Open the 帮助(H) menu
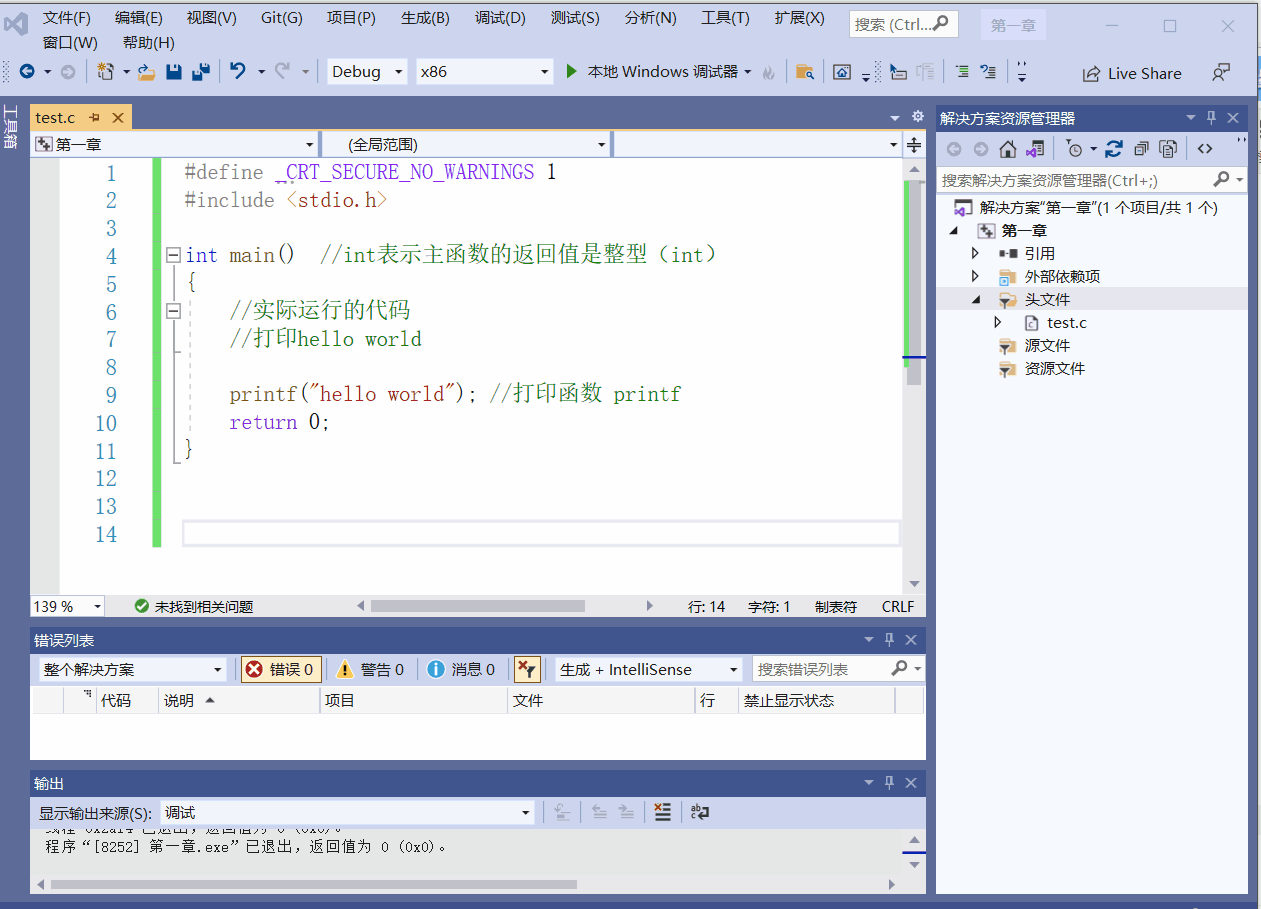Image resolution: width=1261 pixels, height=909 pixels. click(149, 42)
